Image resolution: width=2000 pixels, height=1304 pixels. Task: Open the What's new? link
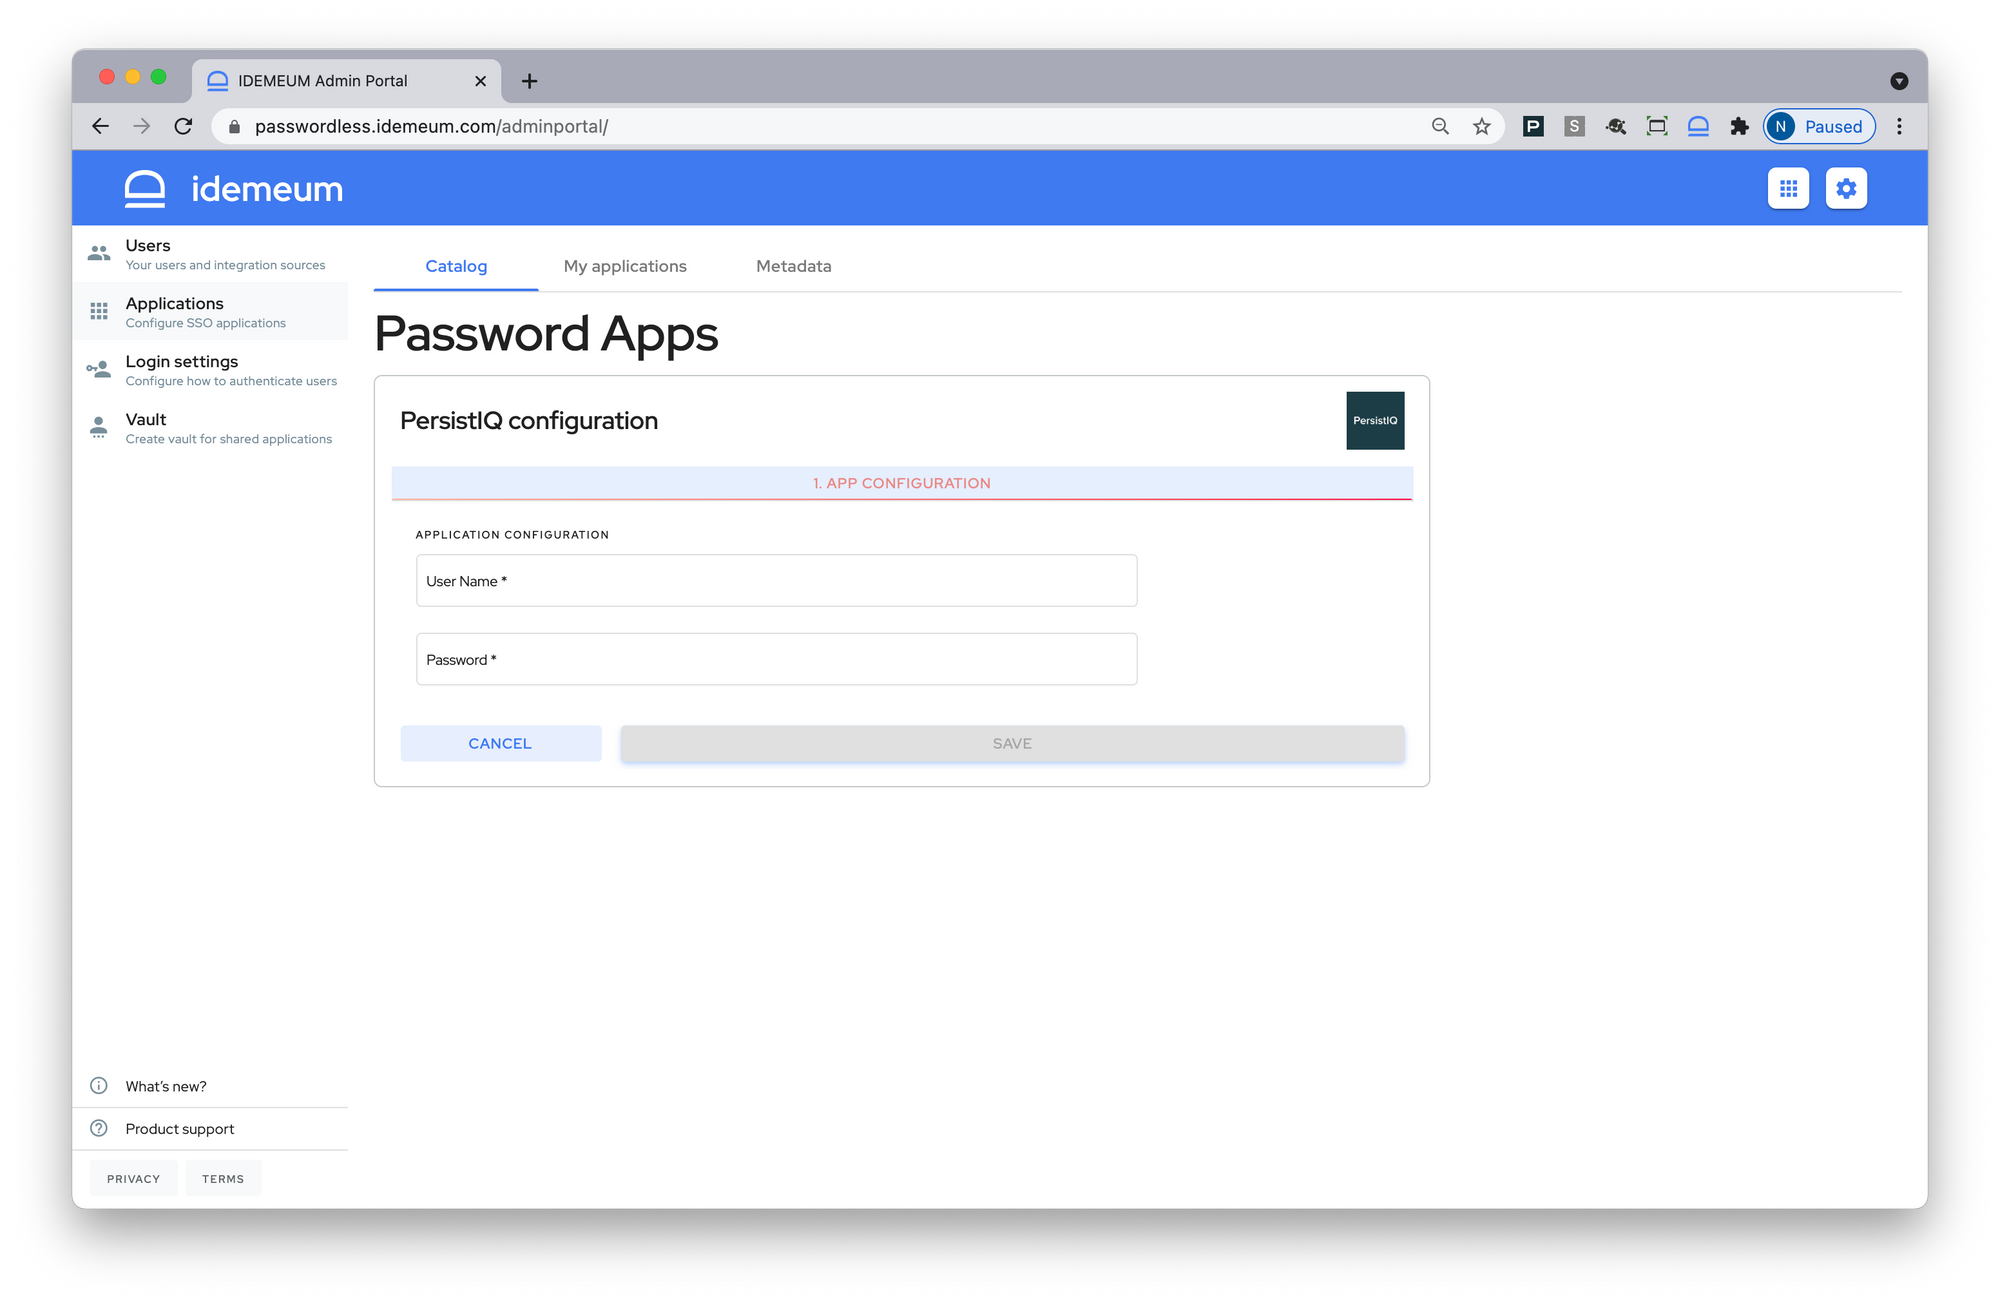[166, 1086]
